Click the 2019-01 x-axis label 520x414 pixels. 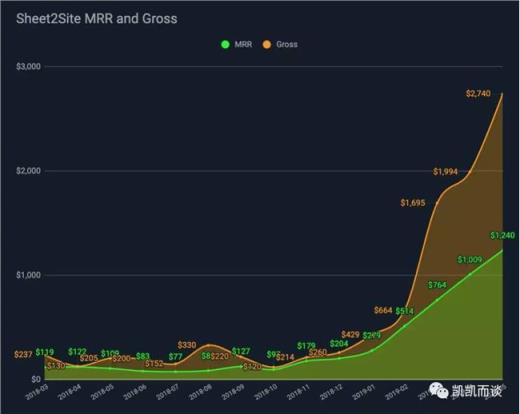[x=363, y=392]
